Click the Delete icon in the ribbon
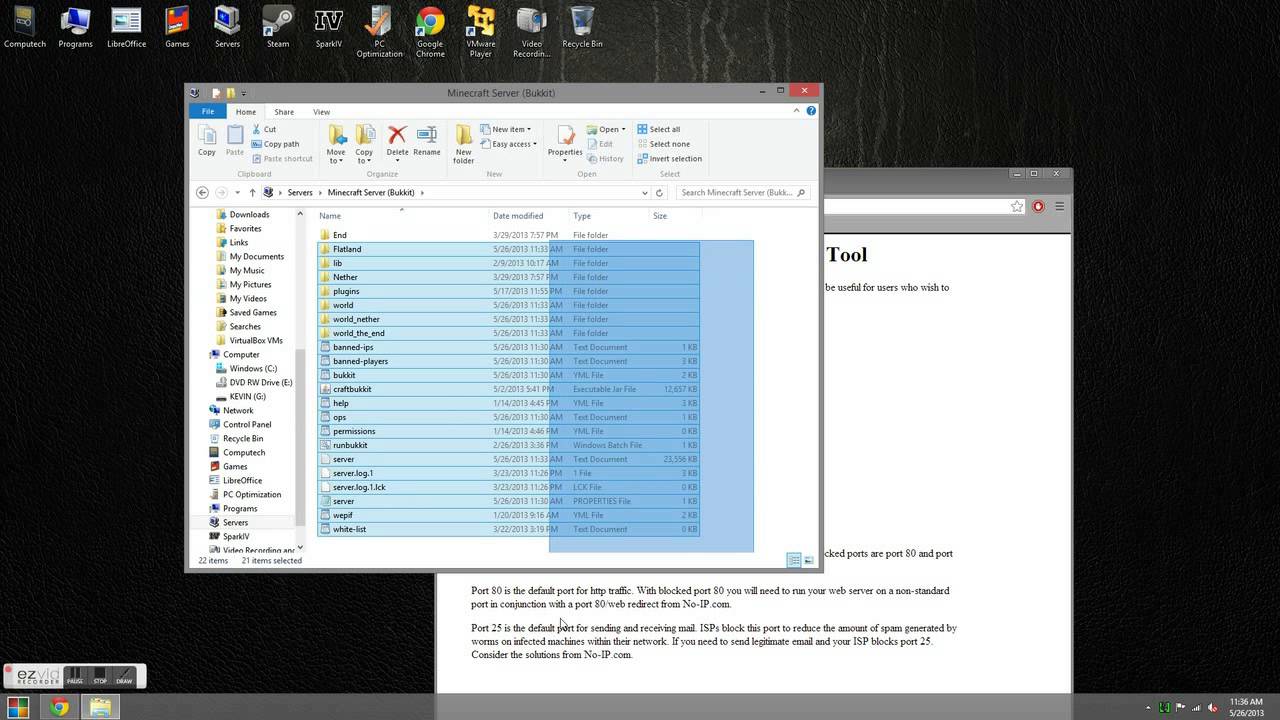Screen dimensions: 1280x720 [x=397, y=140]
